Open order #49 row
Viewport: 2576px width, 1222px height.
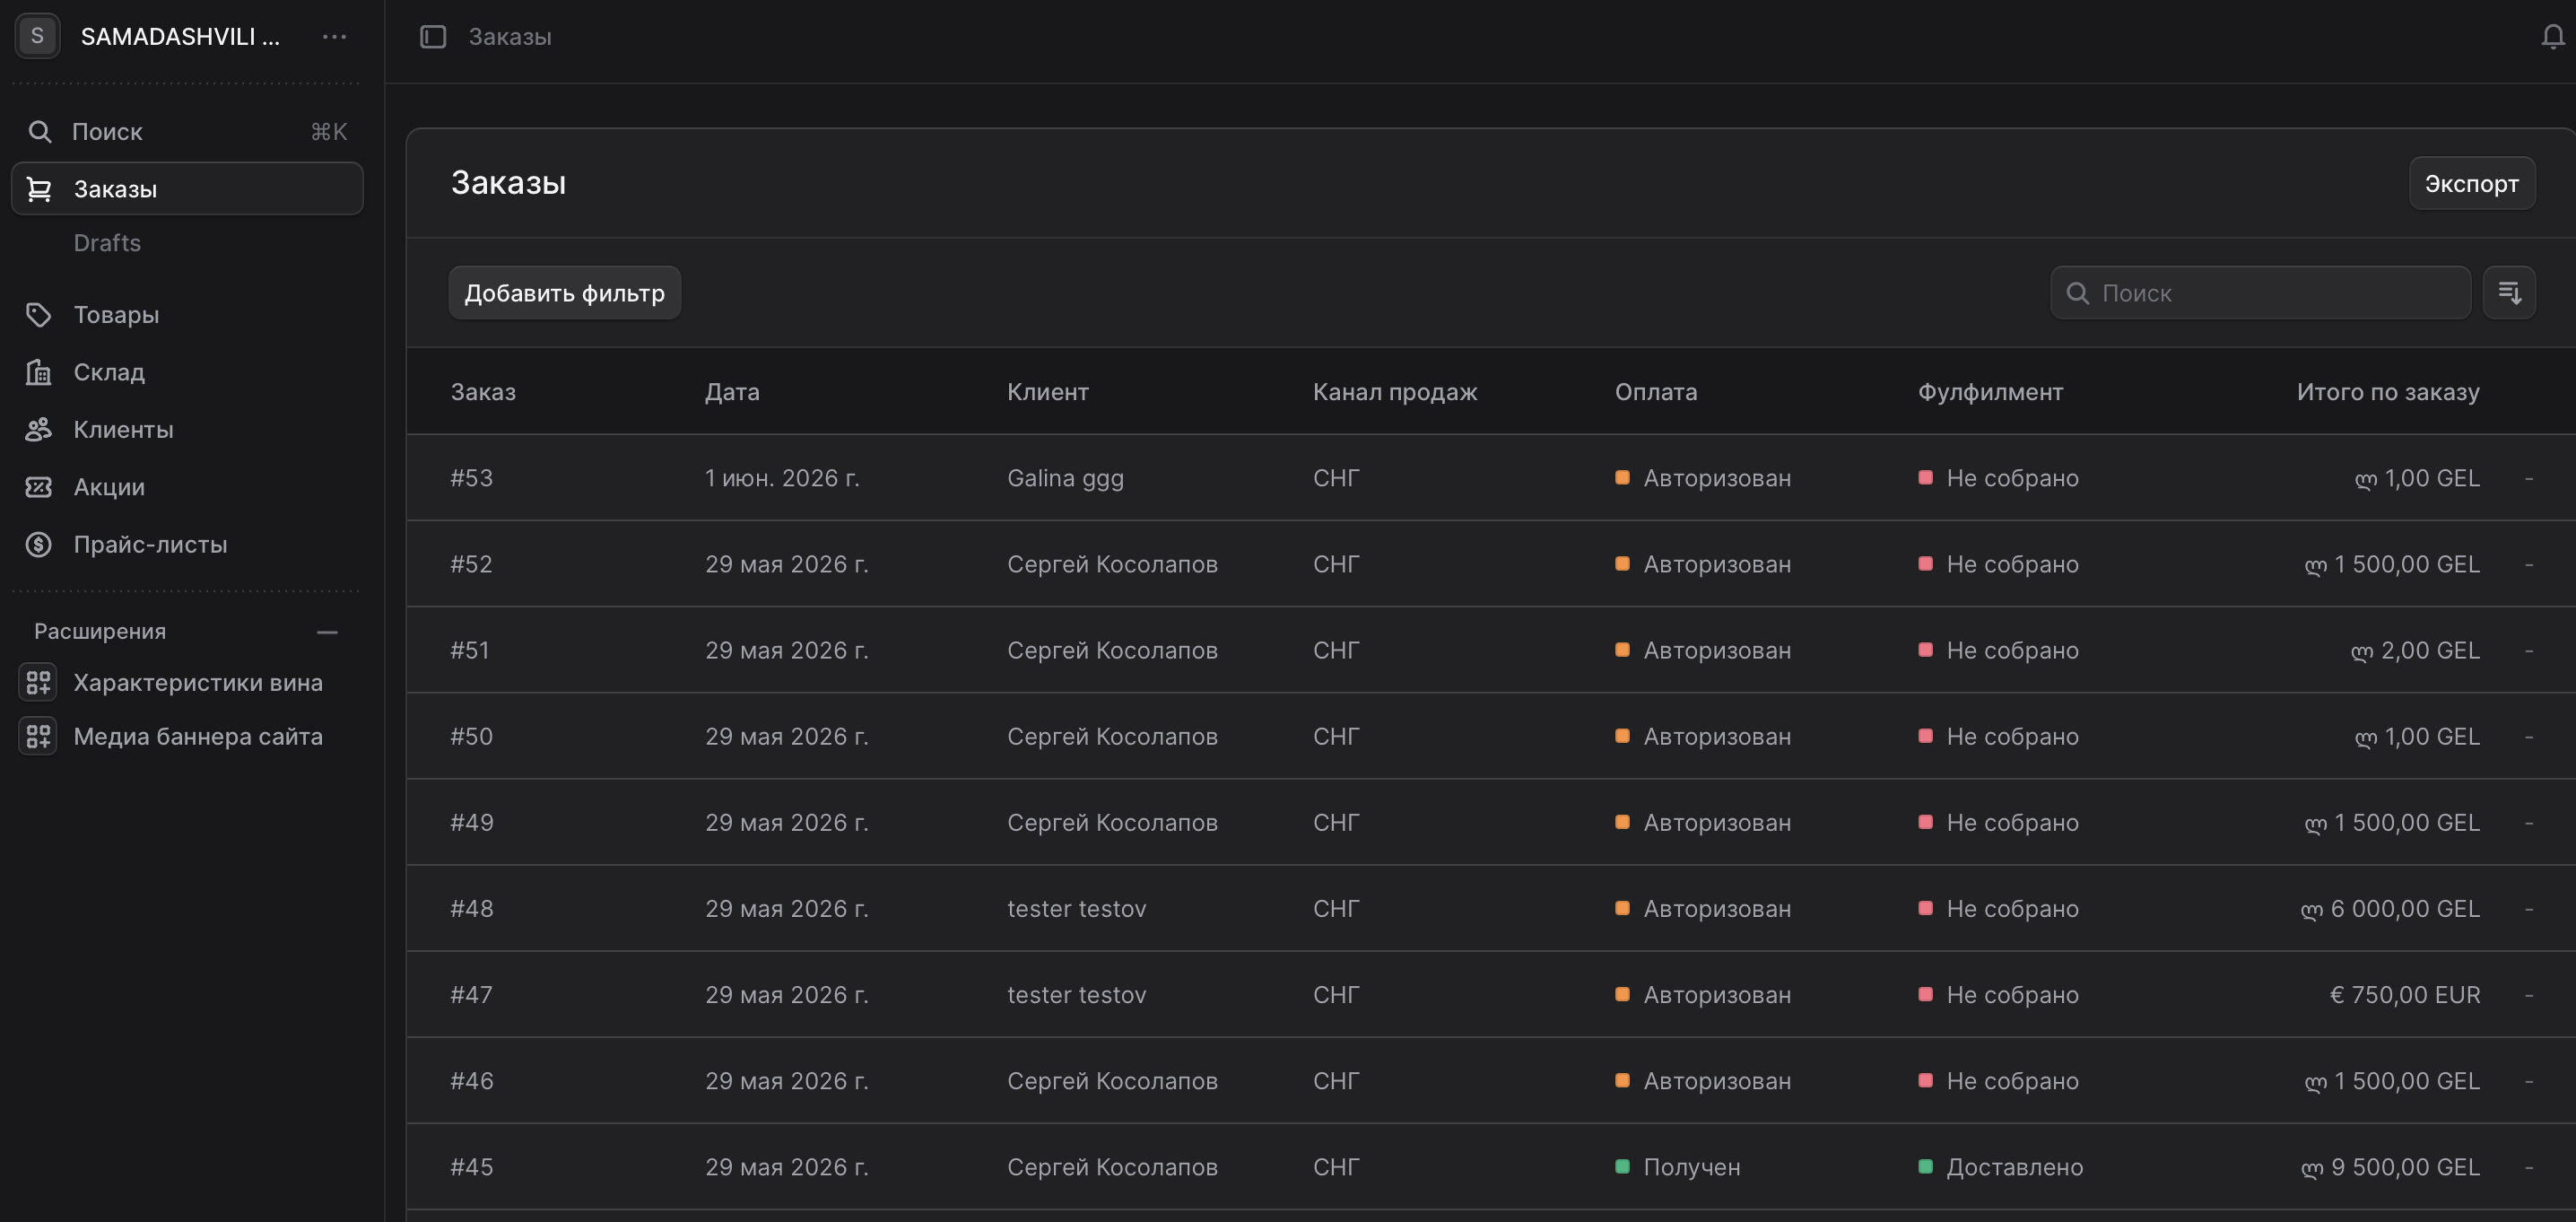pos(1490,822)
